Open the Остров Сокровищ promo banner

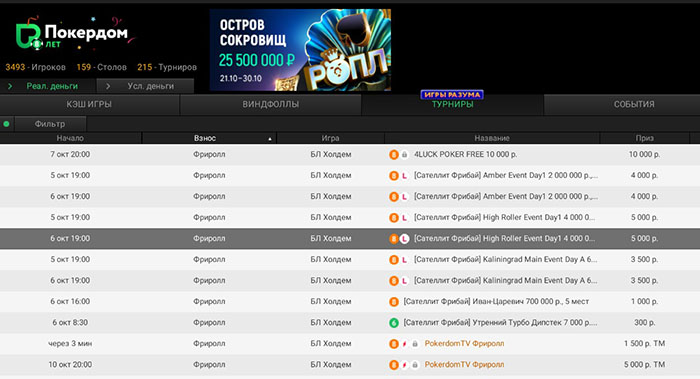point(300,50)
